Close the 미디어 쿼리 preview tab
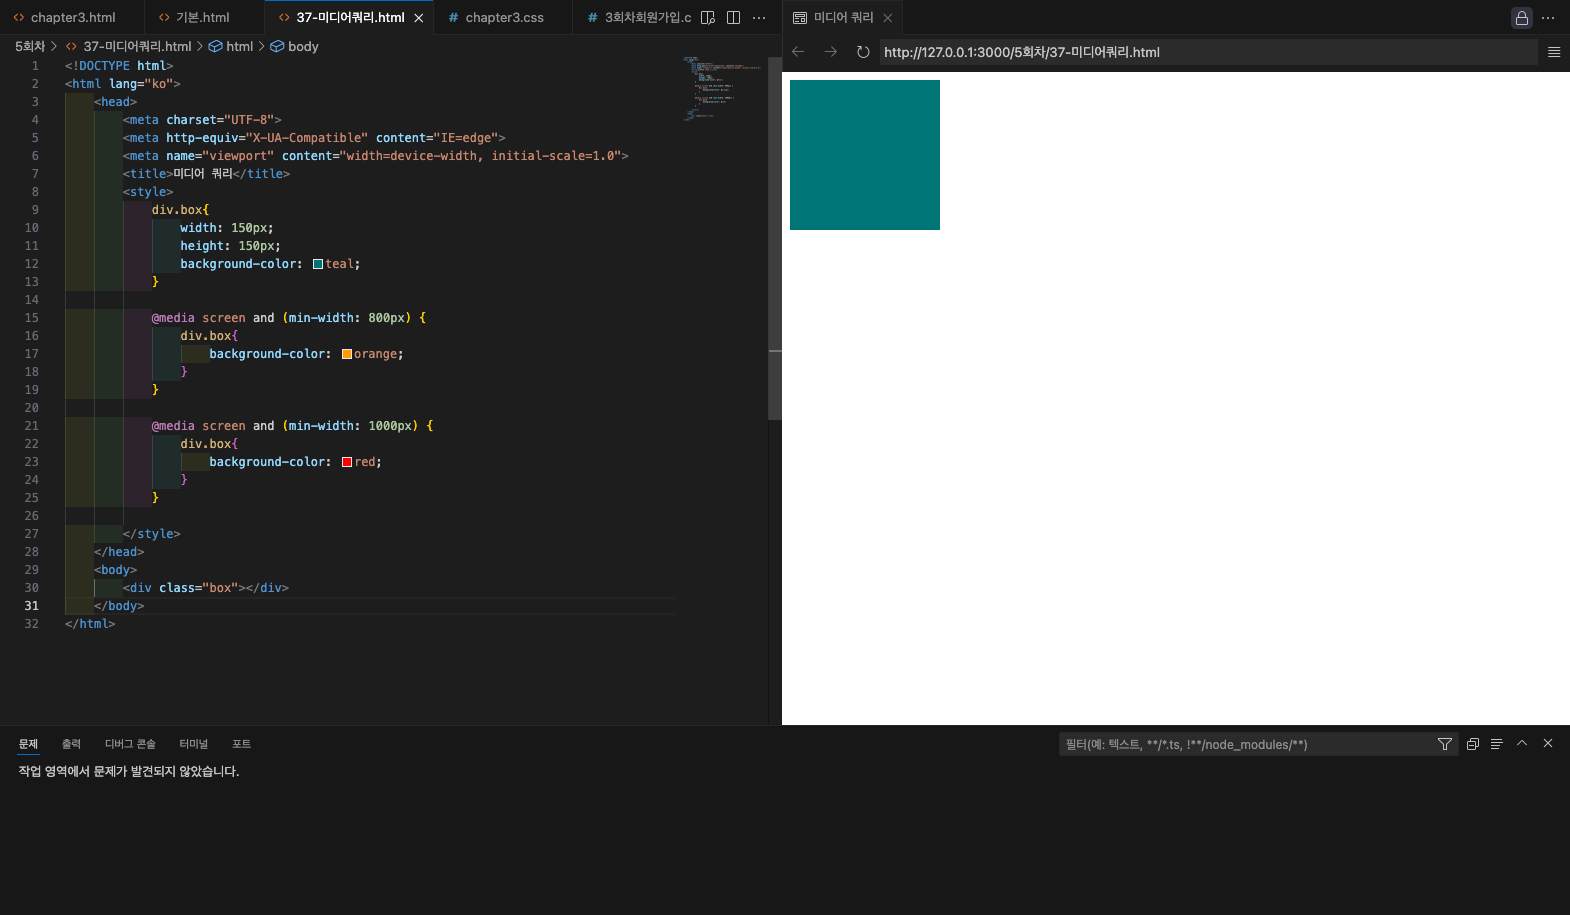Screen dimensions: 1570x915 887,18
